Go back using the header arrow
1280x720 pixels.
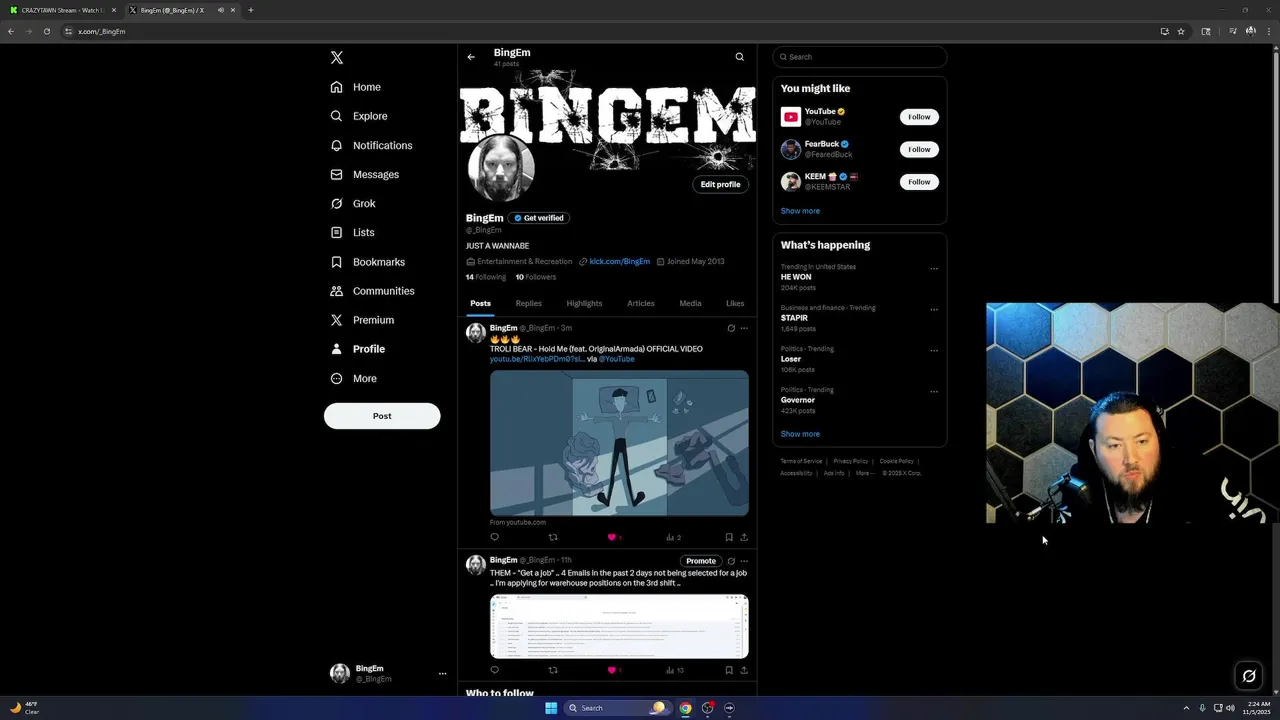pyautogui.click(x=471, y=57)
